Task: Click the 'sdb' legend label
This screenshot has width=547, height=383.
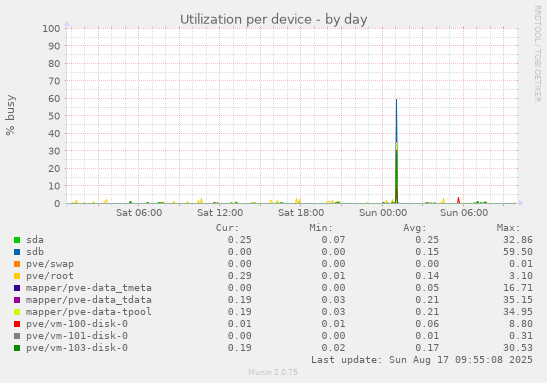Action: [x=35, y=252]
